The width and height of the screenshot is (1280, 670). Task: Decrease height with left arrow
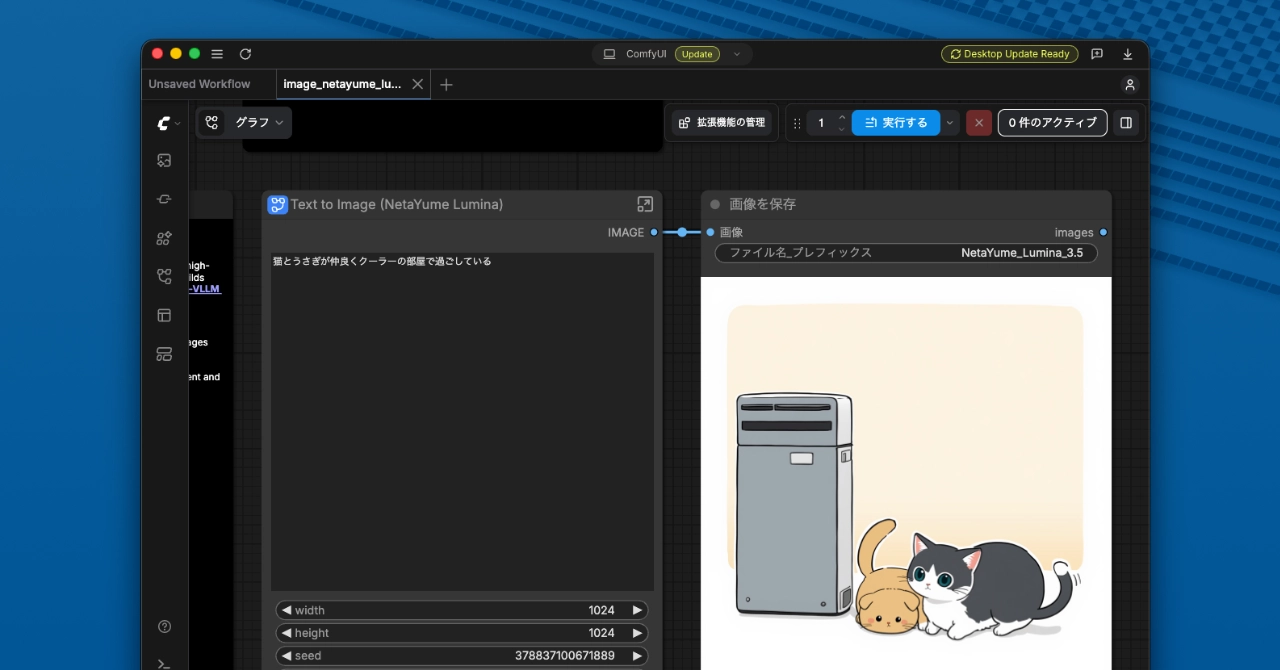tap(286, 633)
